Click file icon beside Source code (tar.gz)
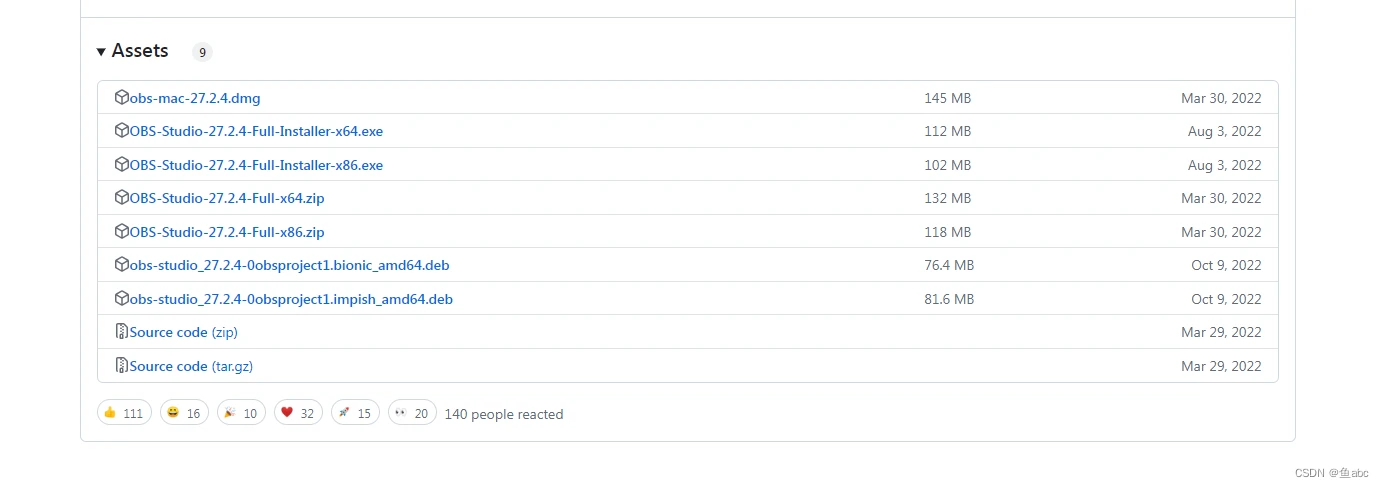Viewport: 1384px width, 487px height. pos(122,365)
